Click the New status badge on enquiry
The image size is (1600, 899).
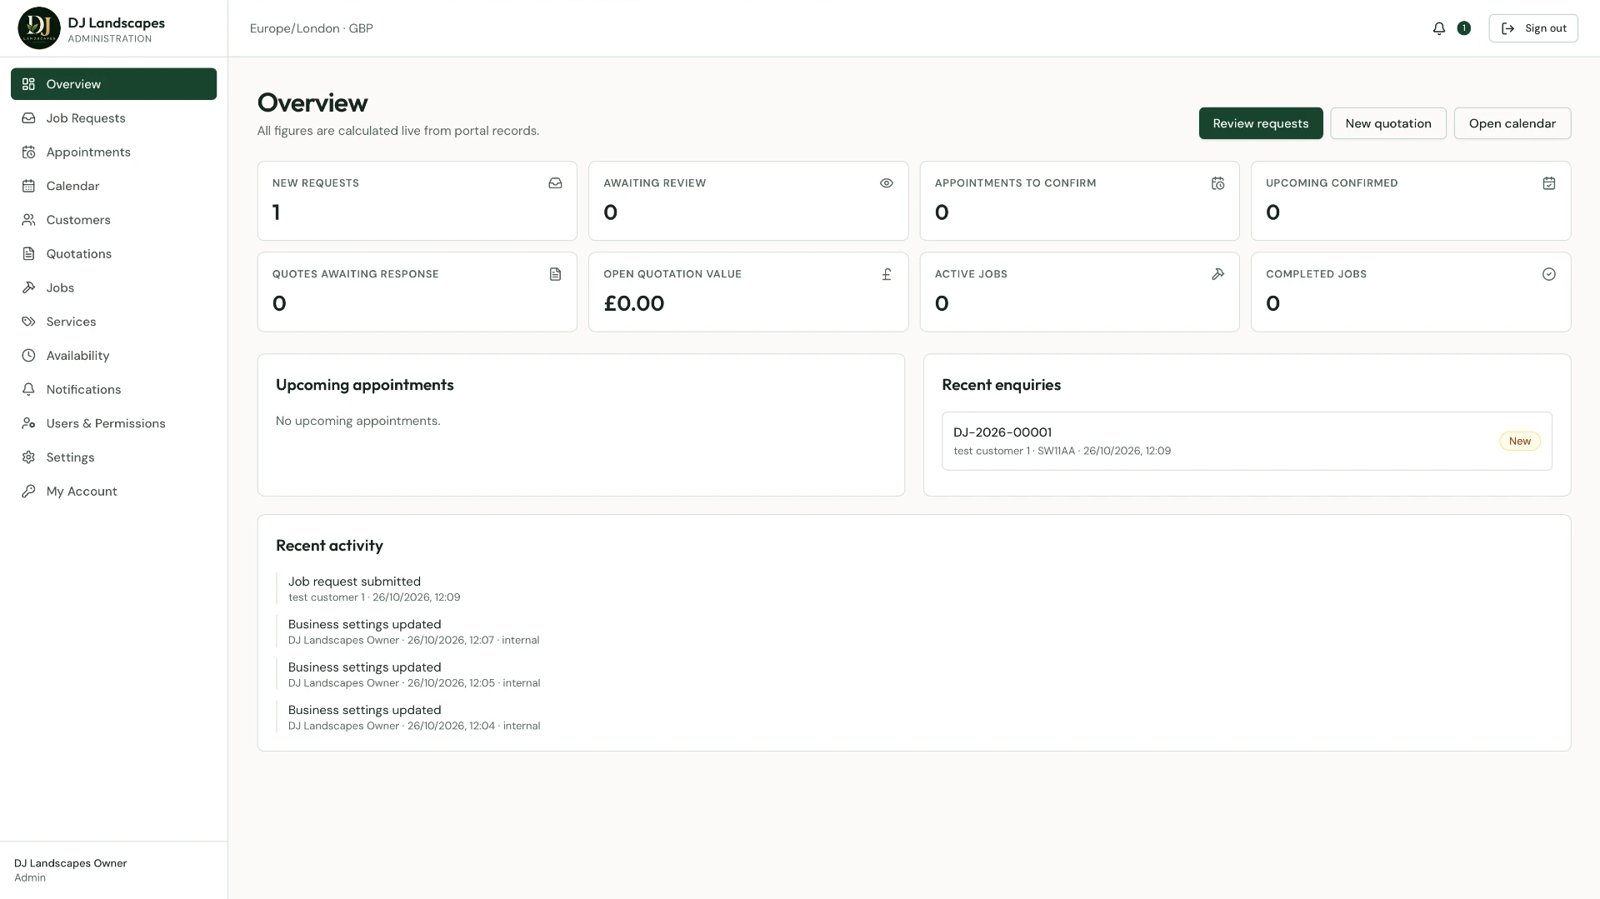click(1519, 441)
